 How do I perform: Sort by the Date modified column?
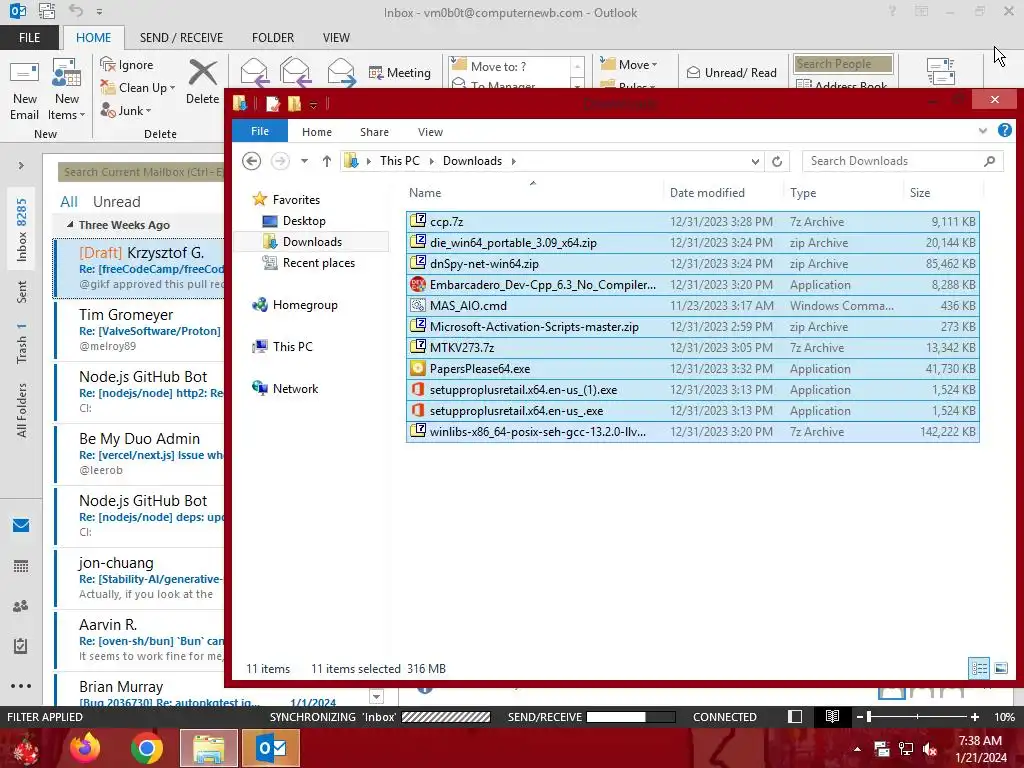click(707, 193)
